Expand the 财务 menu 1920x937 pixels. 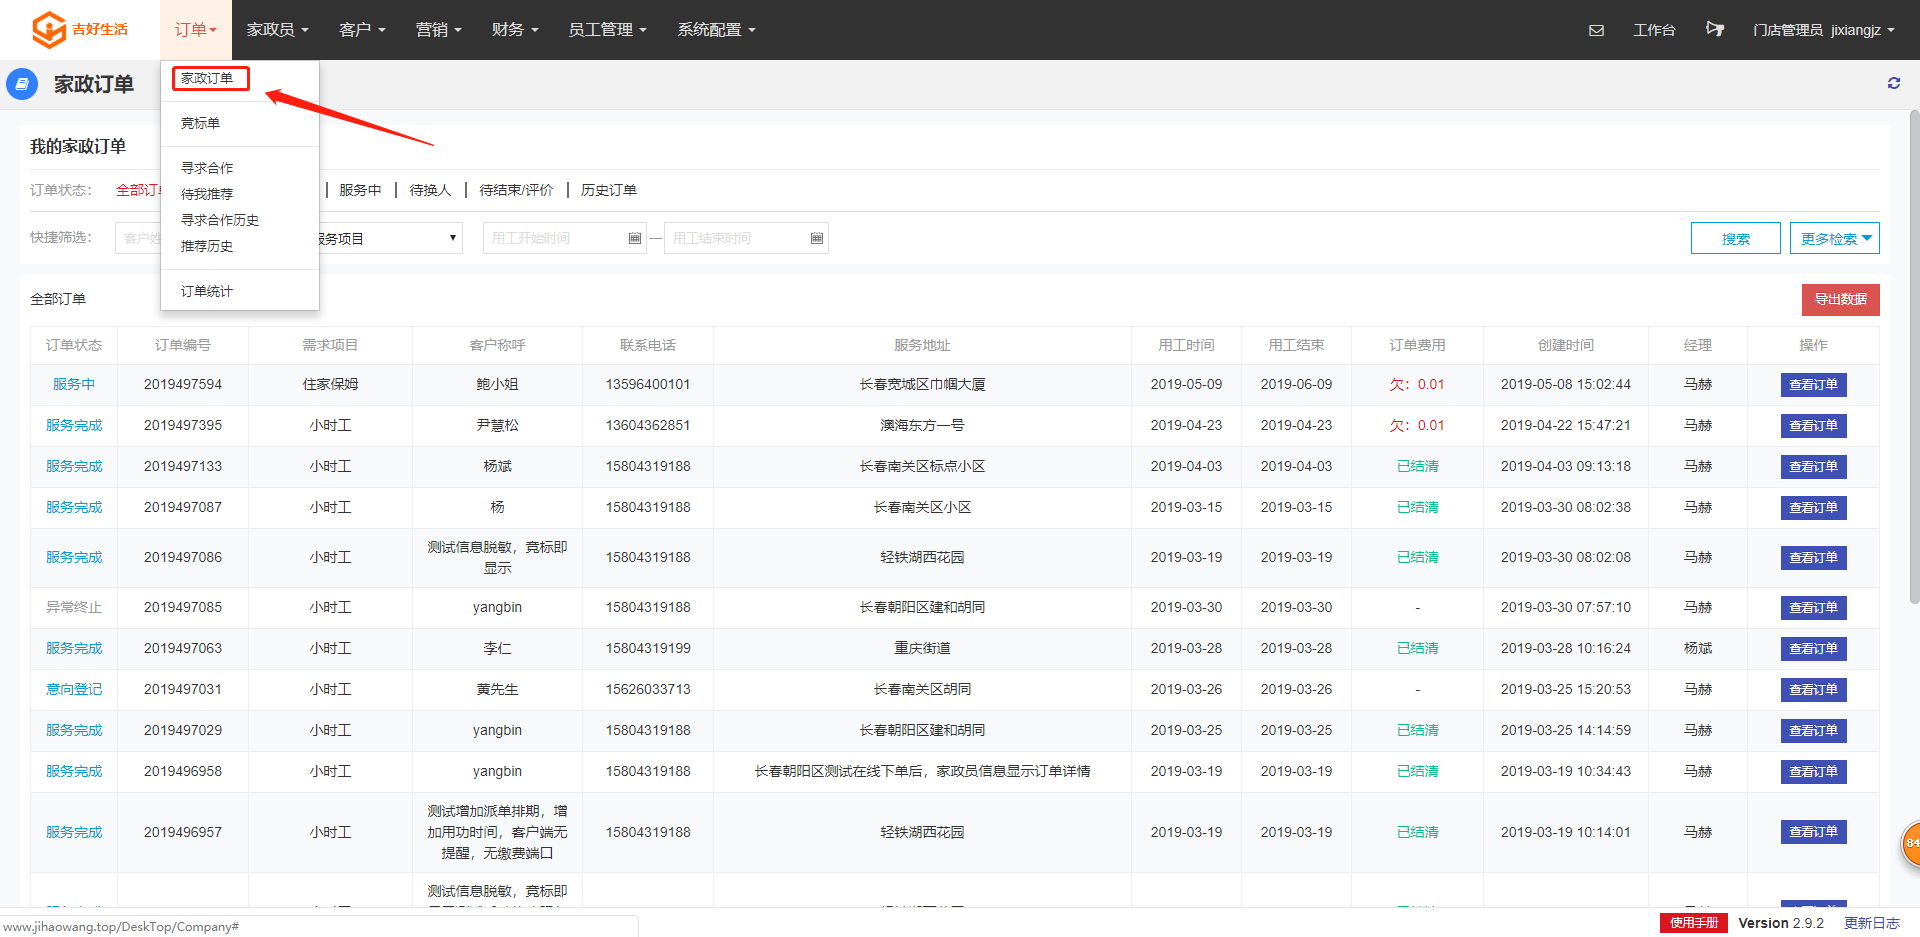coord(515,30)
